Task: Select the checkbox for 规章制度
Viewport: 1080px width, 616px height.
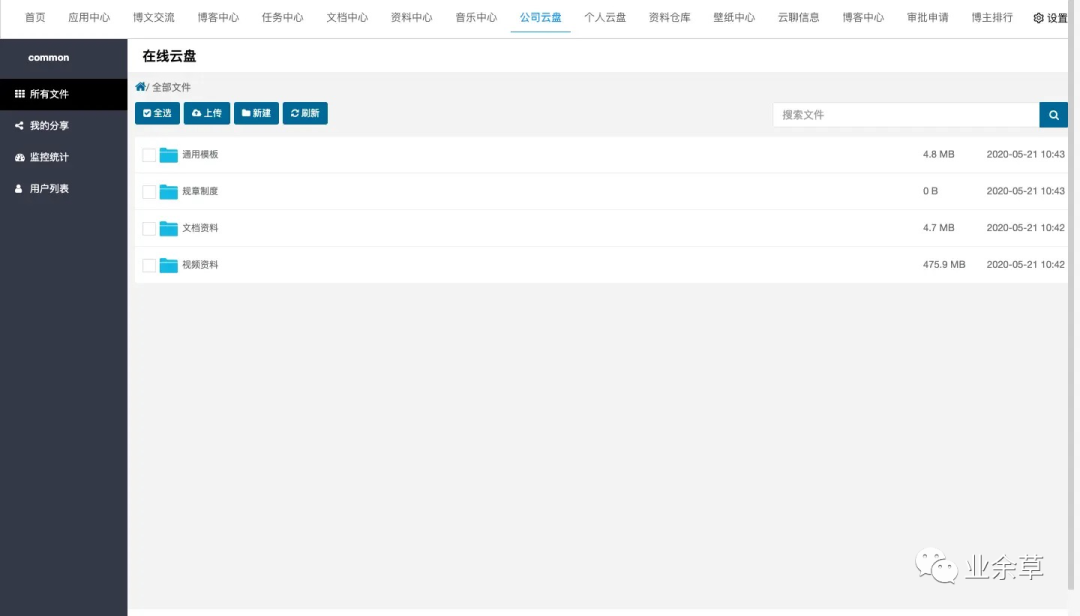Action: pos(149,192)
